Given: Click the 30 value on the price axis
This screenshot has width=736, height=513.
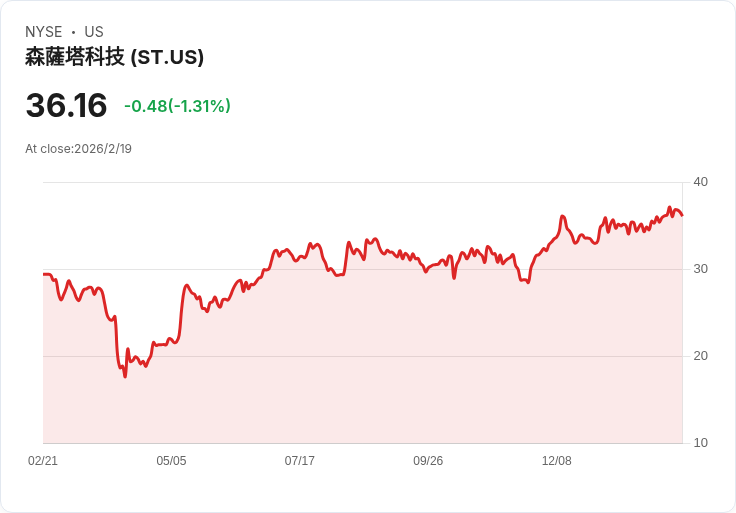Looking at the screenshot, I should click(x=700, y=269).
